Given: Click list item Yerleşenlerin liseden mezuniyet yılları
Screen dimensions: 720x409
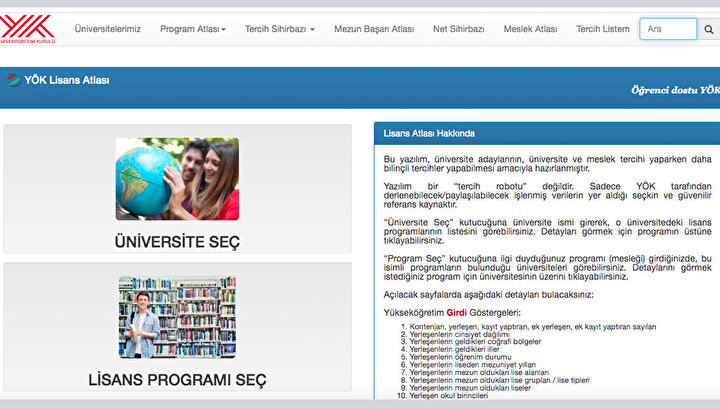Looking at the screenshot, I should point(472,364).
